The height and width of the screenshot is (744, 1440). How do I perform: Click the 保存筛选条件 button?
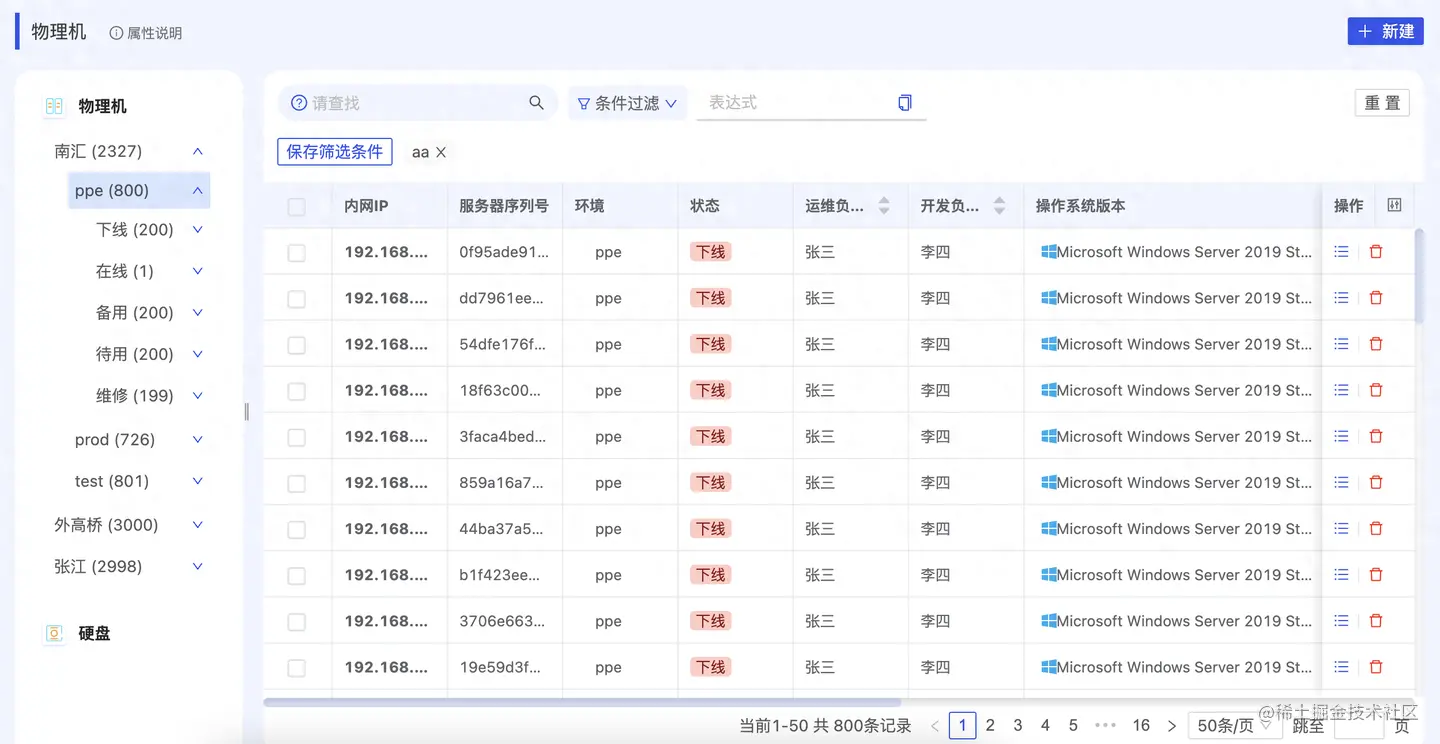point(335,152)
